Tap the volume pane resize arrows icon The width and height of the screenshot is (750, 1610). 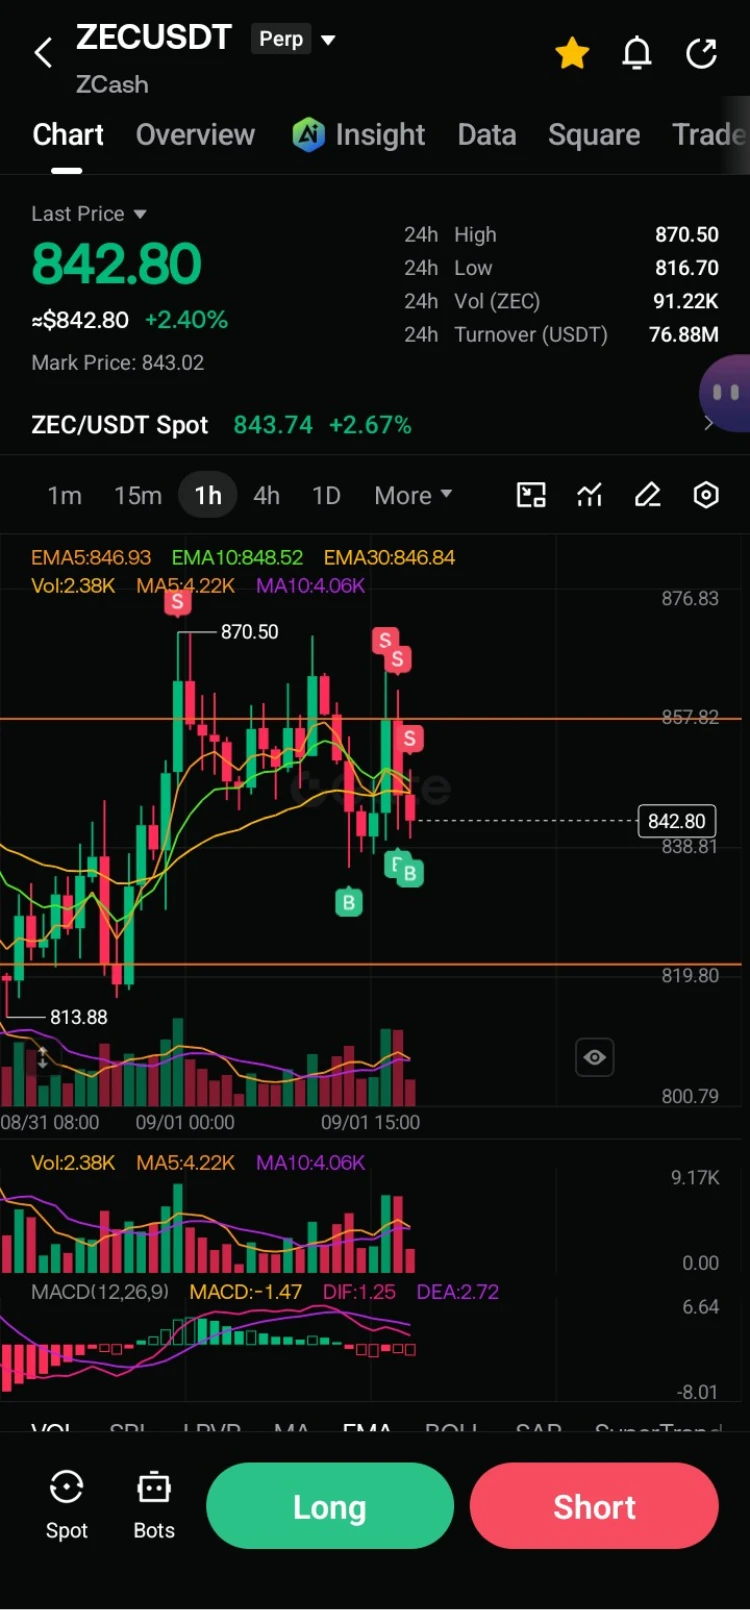(x=42, y=1057)
